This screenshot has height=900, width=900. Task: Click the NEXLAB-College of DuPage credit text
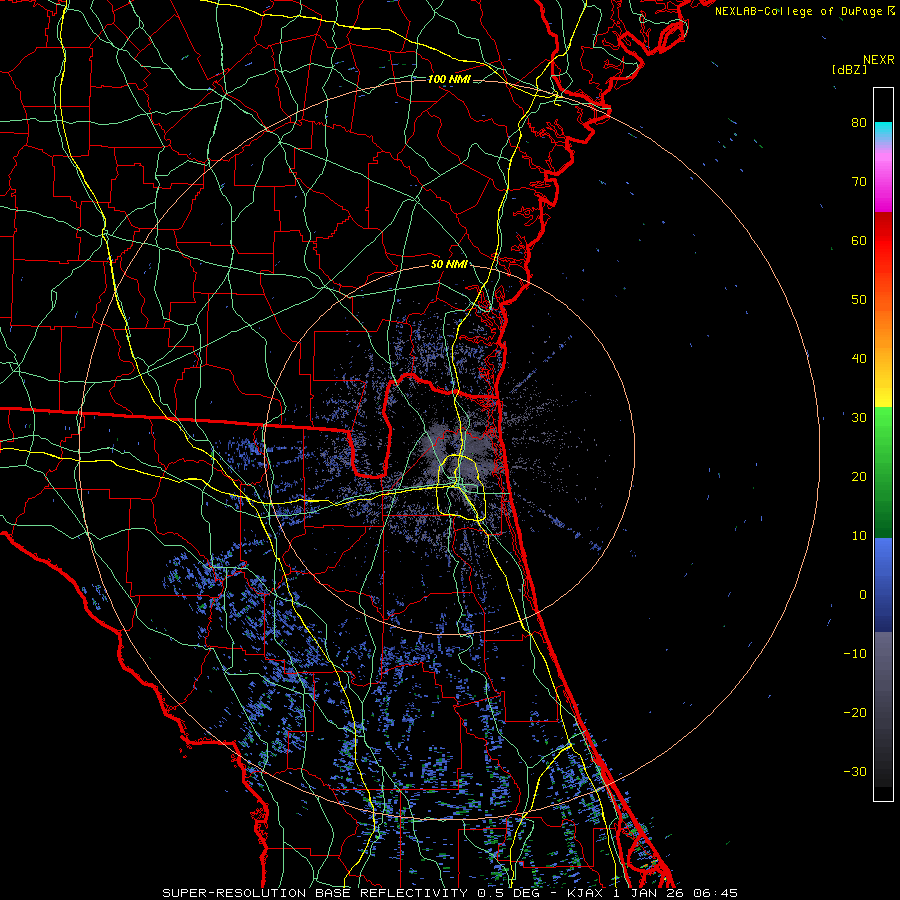click(798, 11)
